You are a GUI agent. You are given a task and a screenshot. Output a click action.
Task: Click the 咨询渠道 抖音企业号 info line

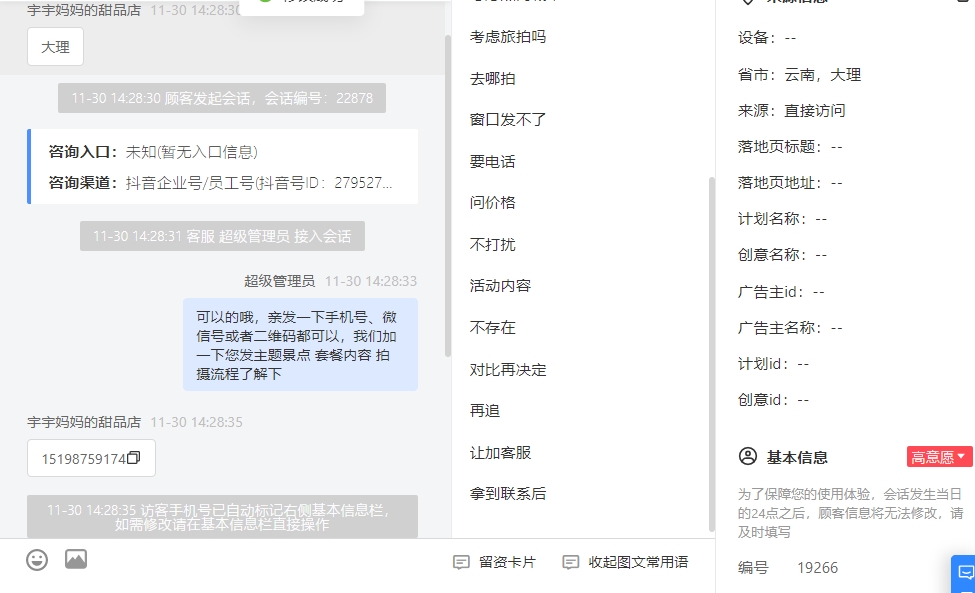(220, 183)
